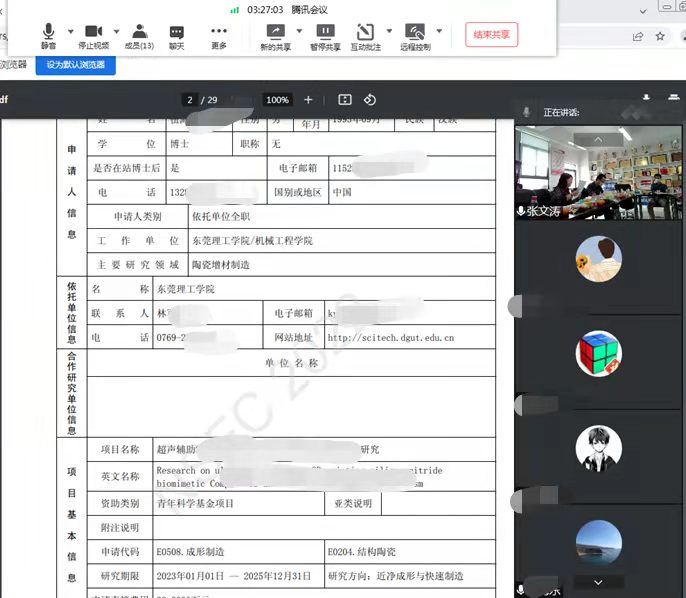Pause sharing with 暂停共享 button
The height and width of the screenshot is (598, 686).
click(x=325, y=35)
